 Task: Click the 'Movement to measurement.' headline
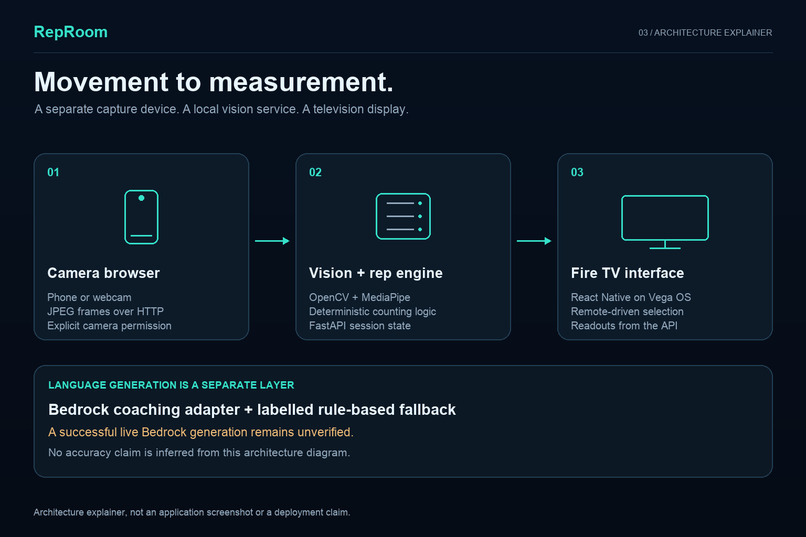click(213, 82)
